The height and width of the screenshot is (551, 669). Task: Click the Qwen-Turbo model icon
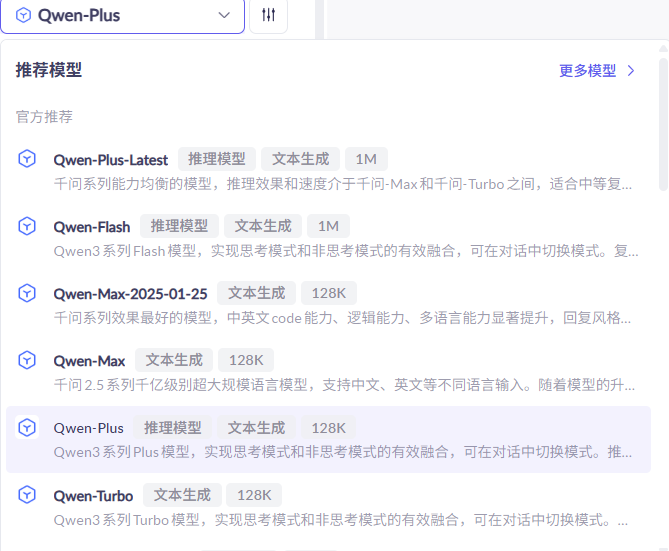pyautogui.click(x=27, y=495)
